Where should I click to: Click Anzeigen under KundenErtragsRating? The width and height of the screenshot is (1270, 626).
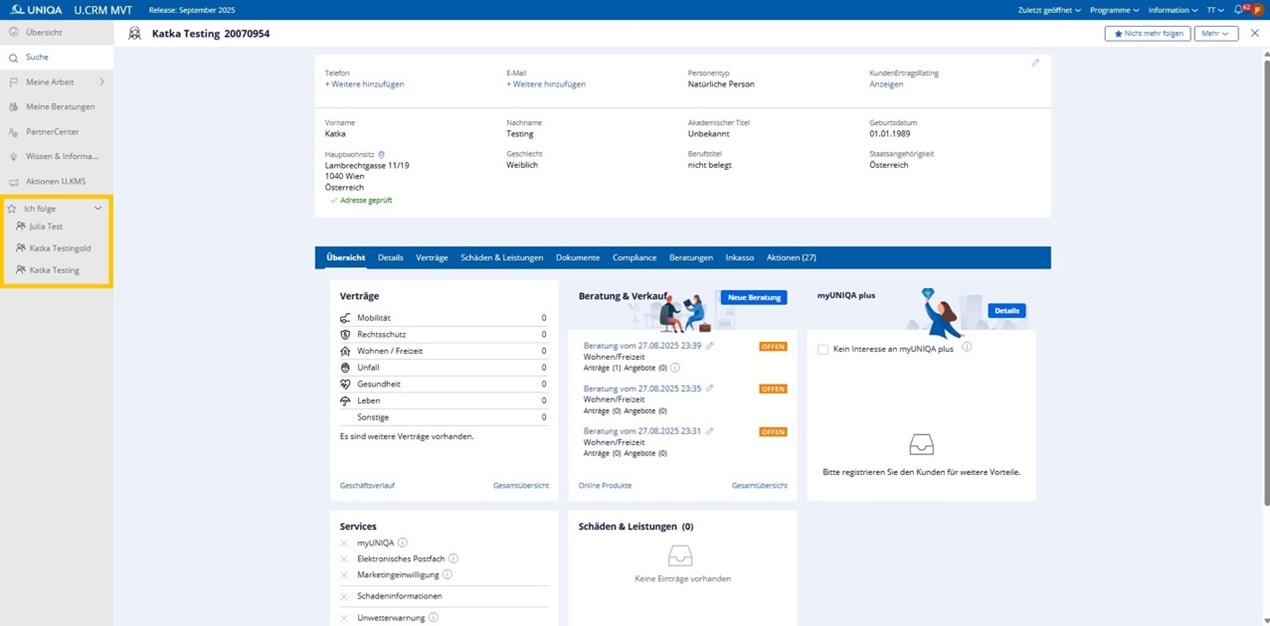coord(886,84)
